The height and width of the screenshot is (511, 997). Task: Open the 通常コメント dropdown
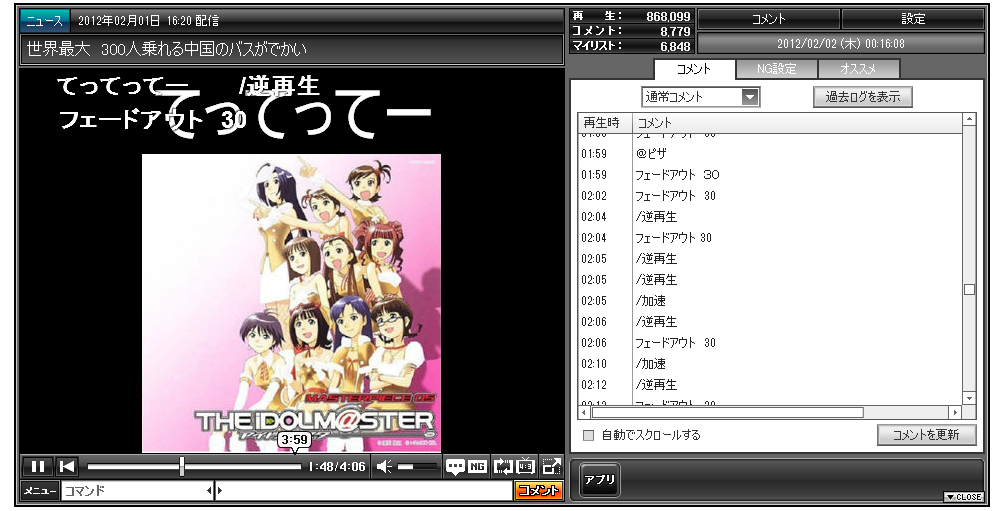coord(700,97)
